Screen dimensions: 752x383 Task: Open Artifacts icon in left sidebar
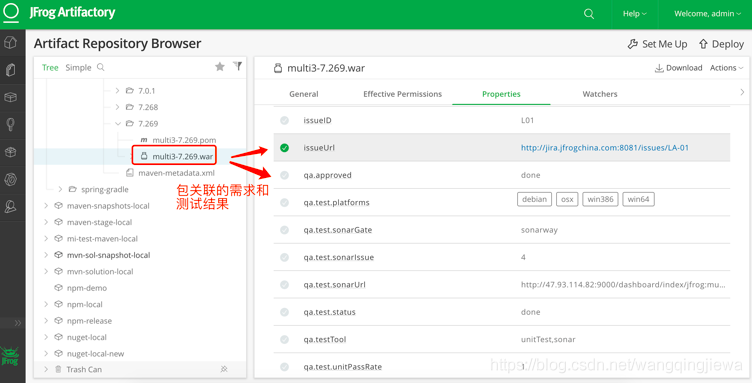tap(10, 70)
